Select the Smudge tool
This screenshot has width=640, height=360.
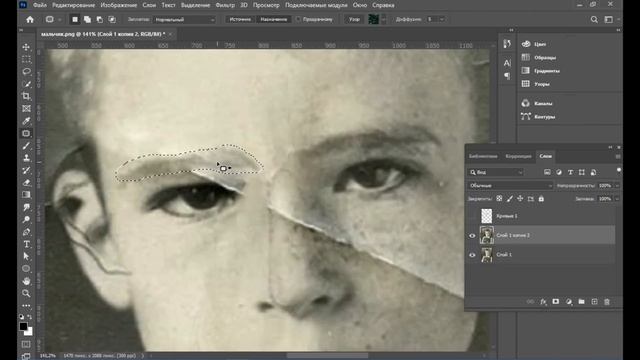(26, 207)
